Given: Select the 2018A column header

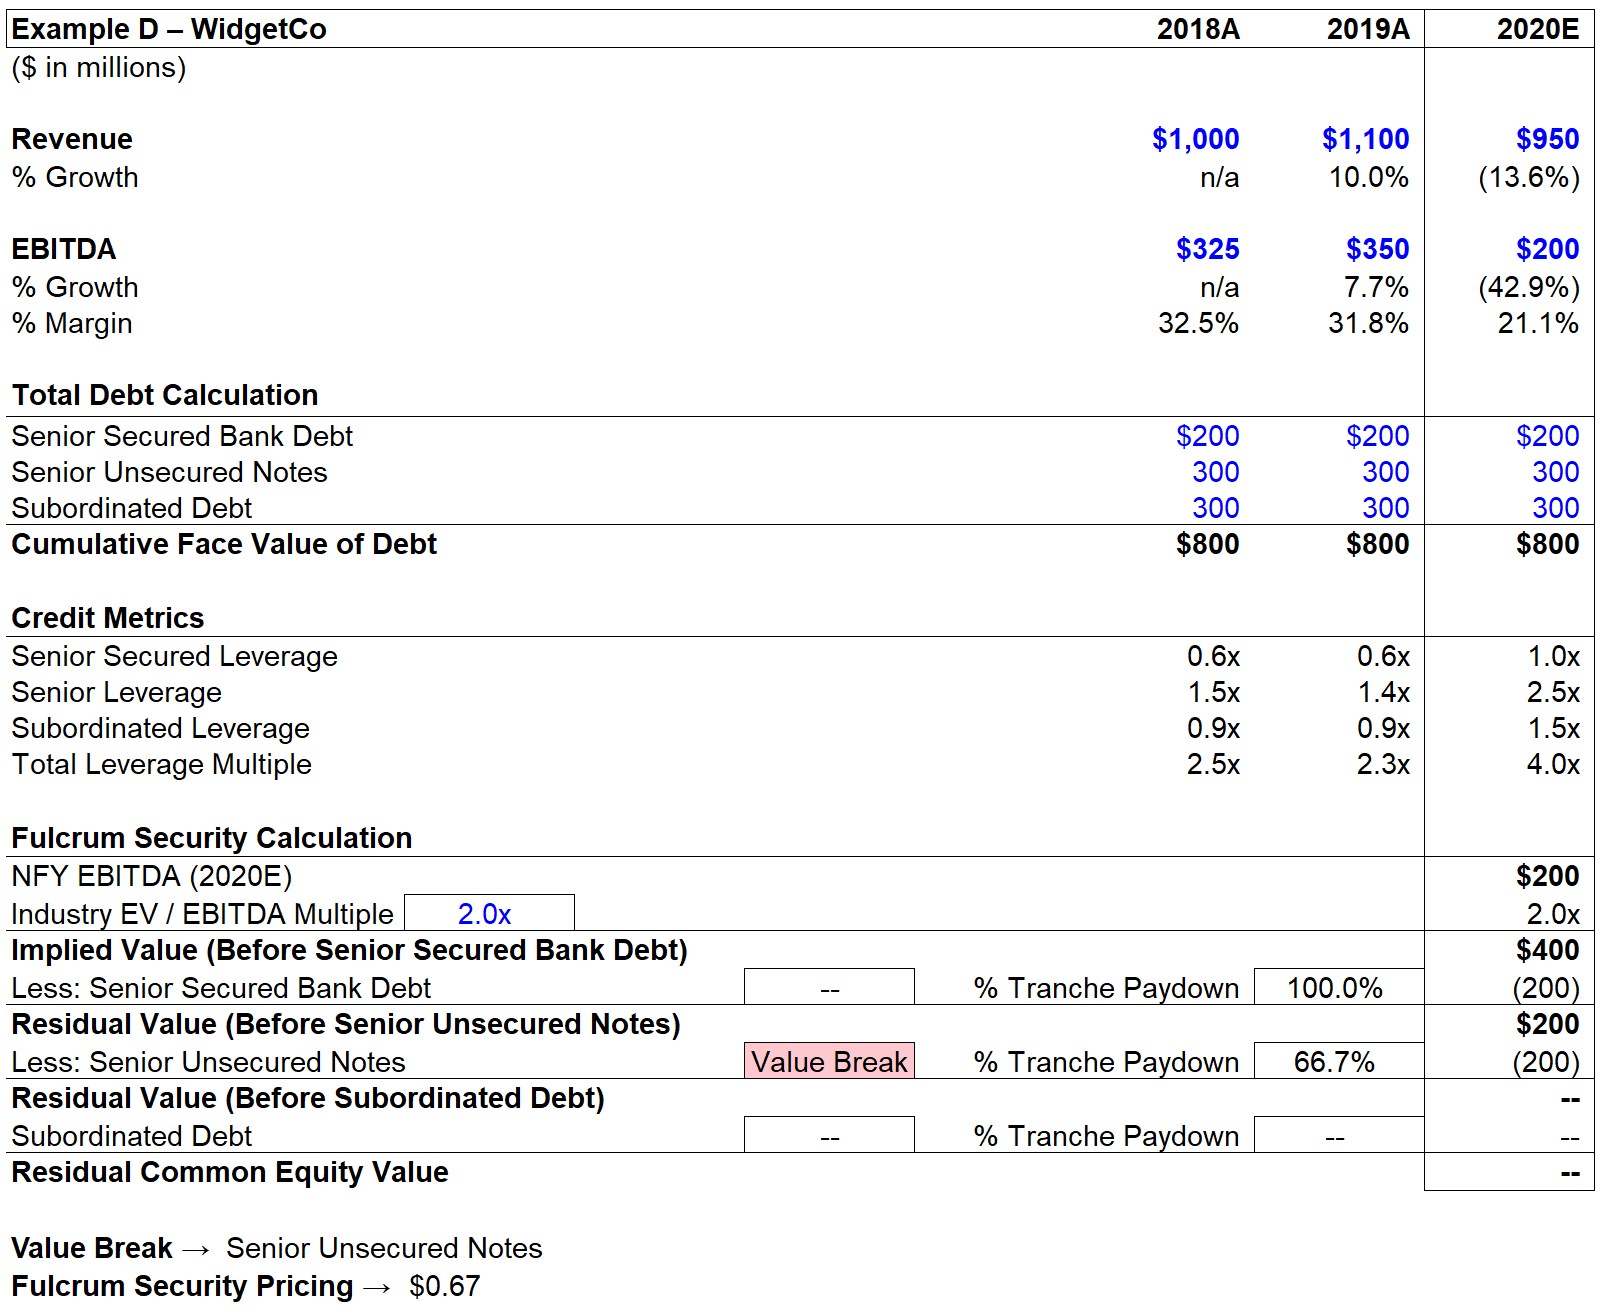Looking at the screenshot, I should (x=1198, y=29).
